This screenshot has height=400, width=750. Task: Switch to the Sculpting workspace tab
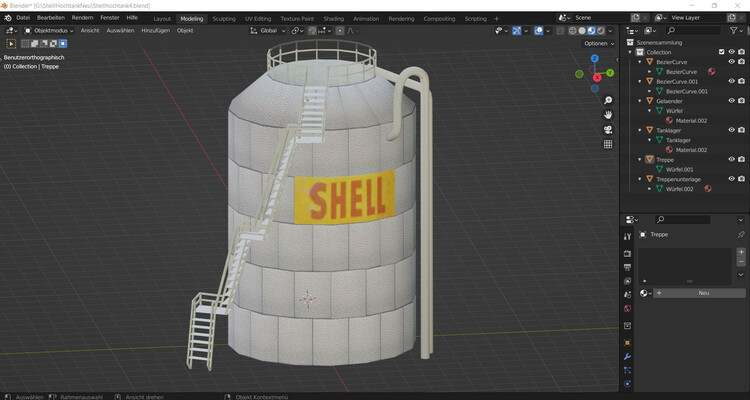(224, 19)
